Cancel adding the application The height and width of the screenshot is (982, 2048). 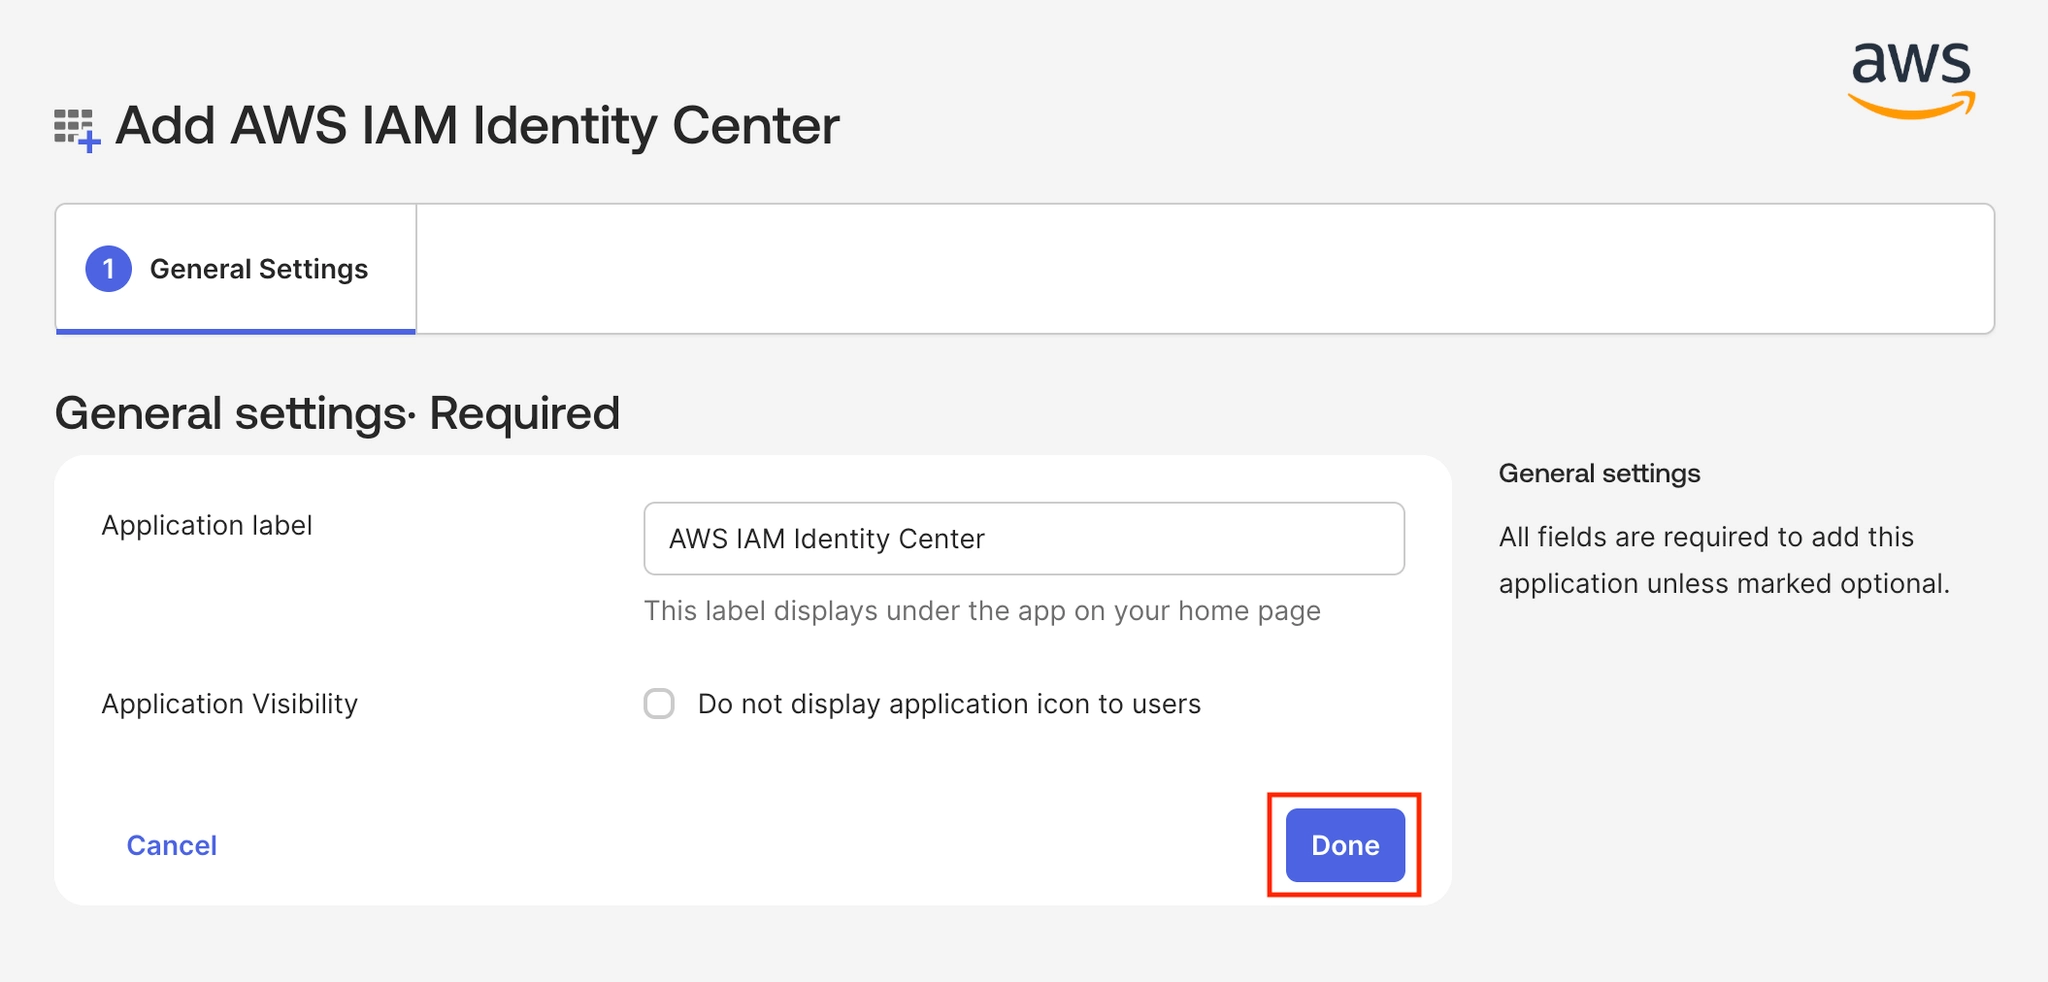pyautogui.click(x=171, y=846)
